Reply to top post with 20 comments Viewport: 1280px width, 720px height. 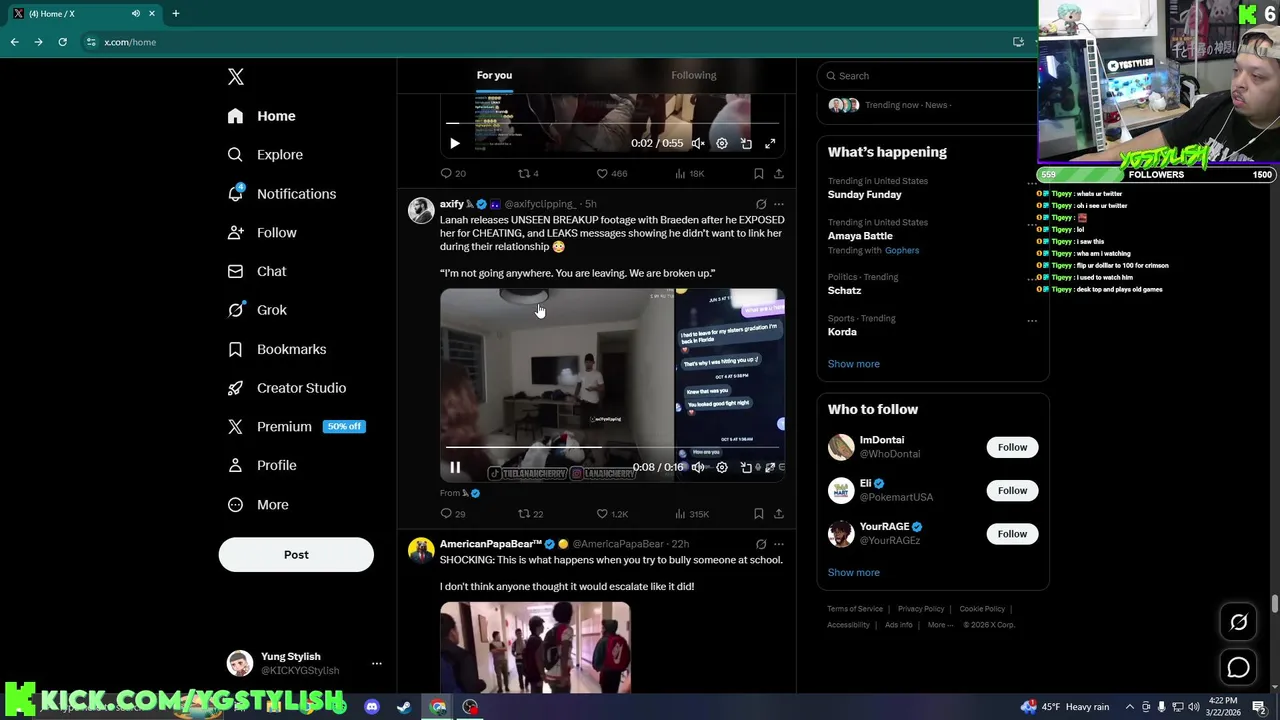pyautogui.click(x=453, y=174)
